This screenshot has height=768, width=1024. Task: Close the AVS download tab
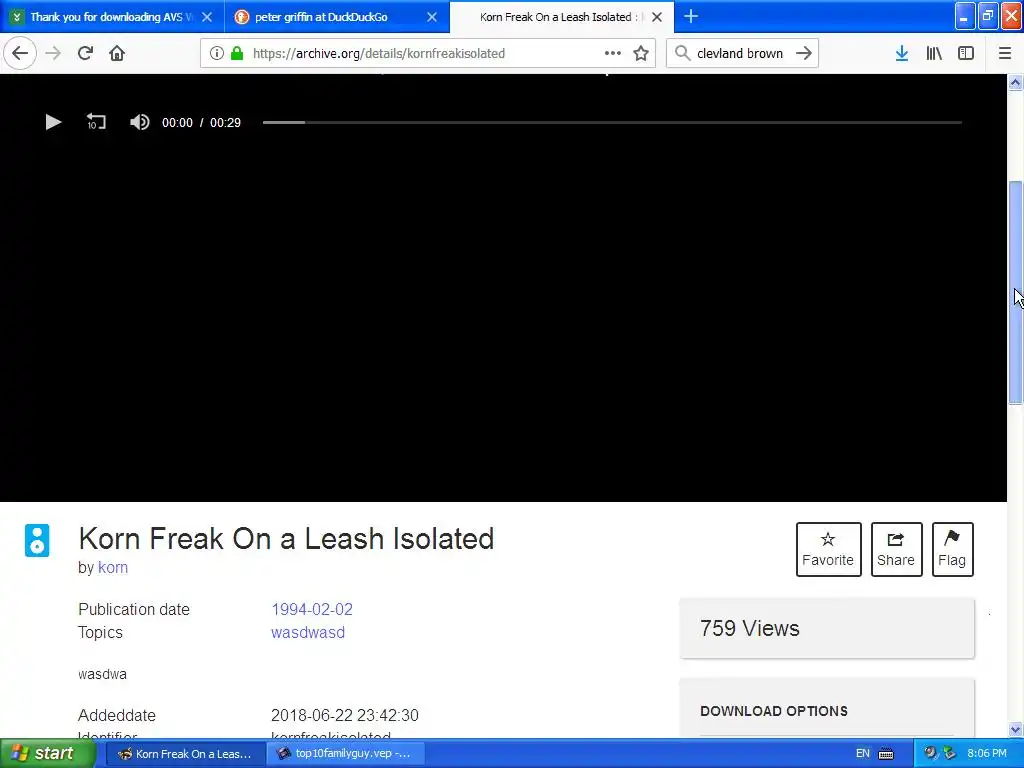click(207, 17)
